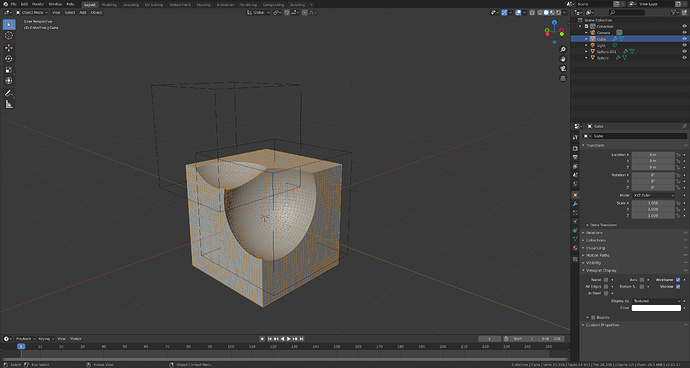Open the timeline Keying menu

46,339
